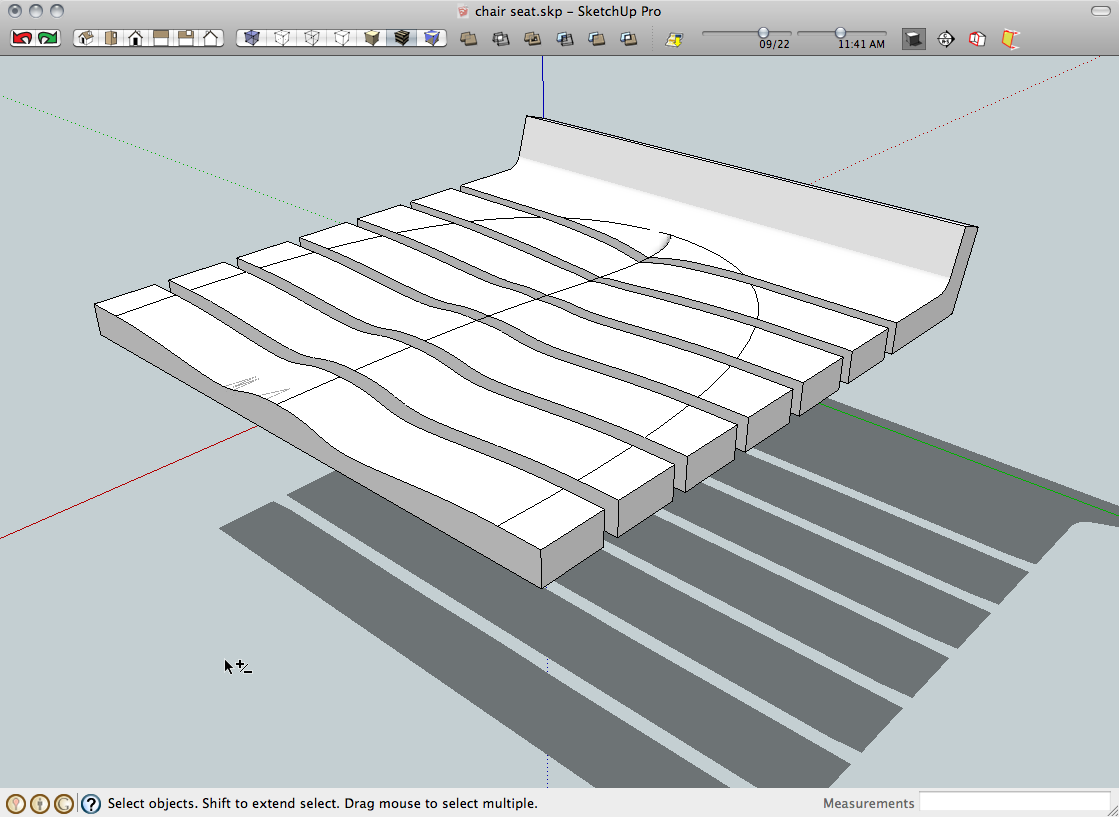Screen dimensions: 1119x817
Task: Toggle Display Section Cuts
Action: (978, 39)
